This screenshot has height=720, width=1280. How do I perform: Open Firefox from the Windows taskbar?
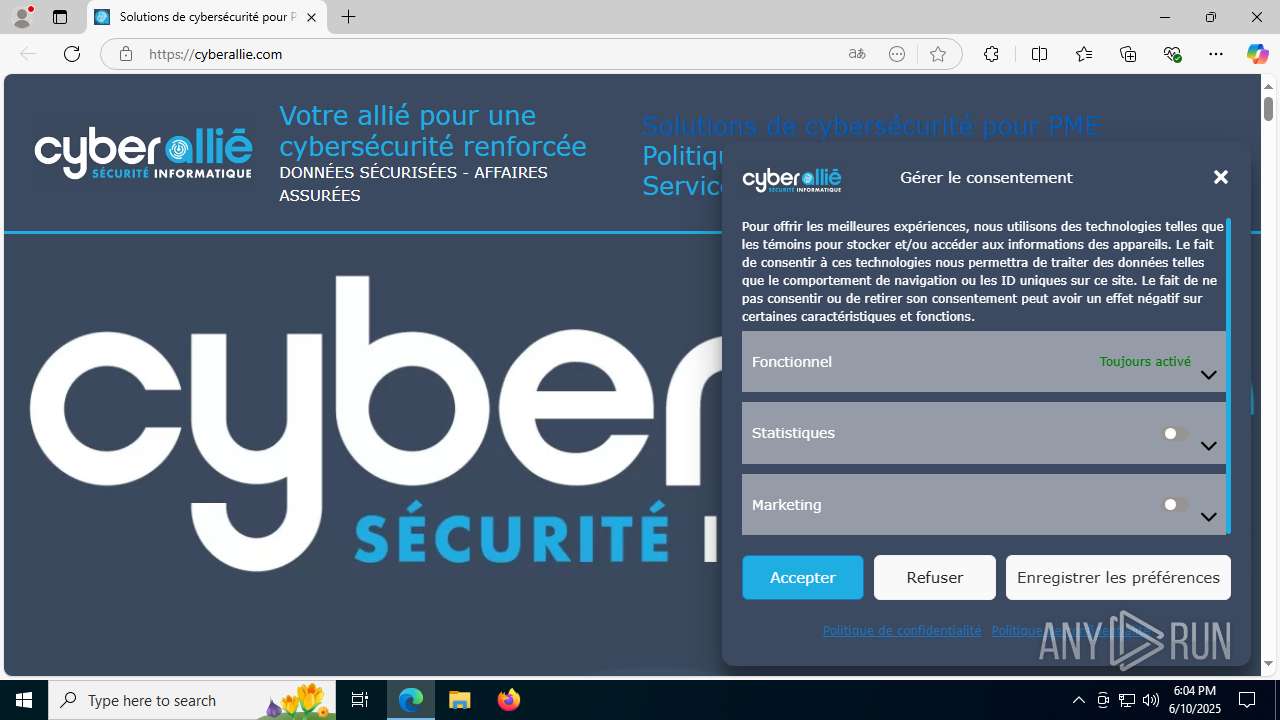coord(509,700)
